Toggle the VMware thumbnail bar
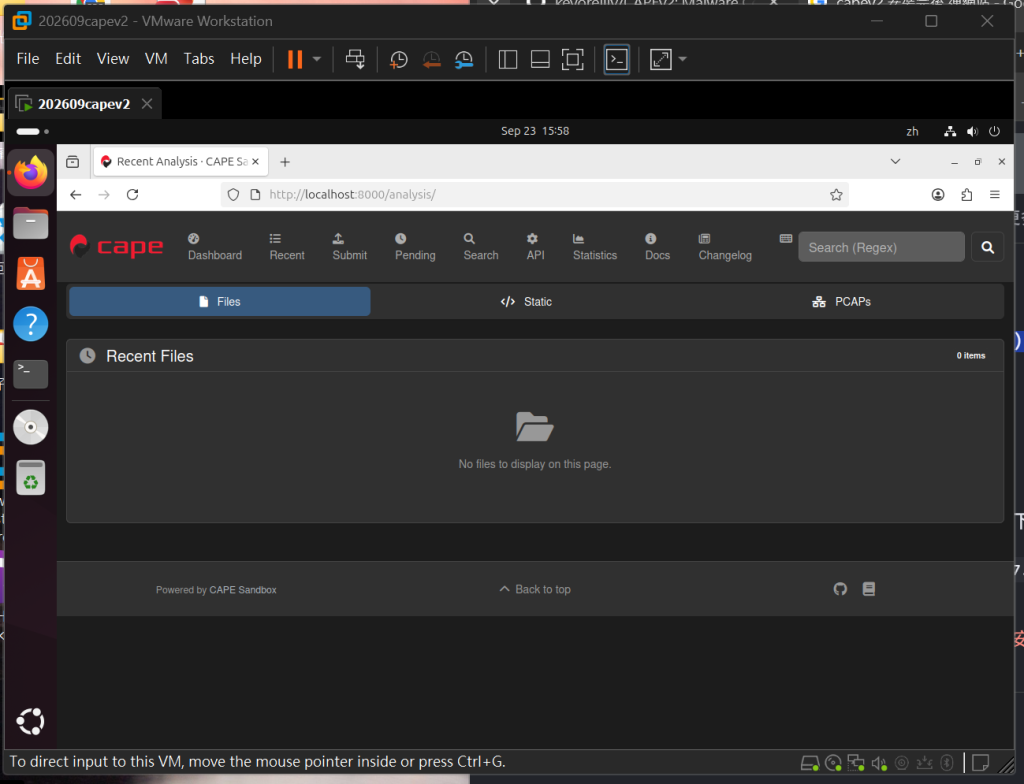The width and height of the screenshot is (1024, 784). tap(540, 59)
